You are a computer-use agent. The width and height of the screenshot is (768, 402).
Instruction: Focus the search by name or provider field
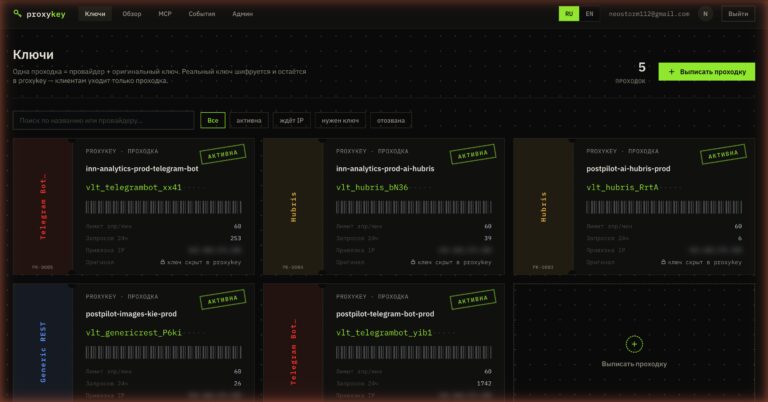tap(103, 120)
